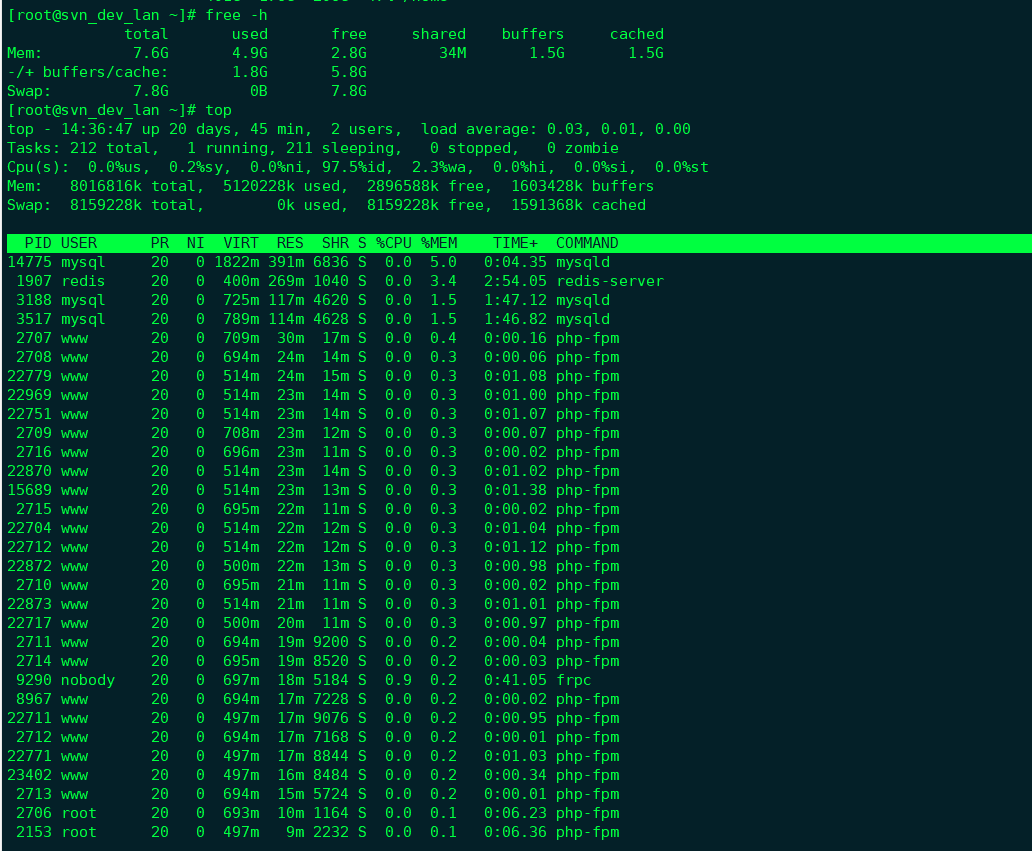Click the user 'nobody' in PID 9290 row
The image size is (1032, 851).
pyautogui.click(x=88, y=682)
